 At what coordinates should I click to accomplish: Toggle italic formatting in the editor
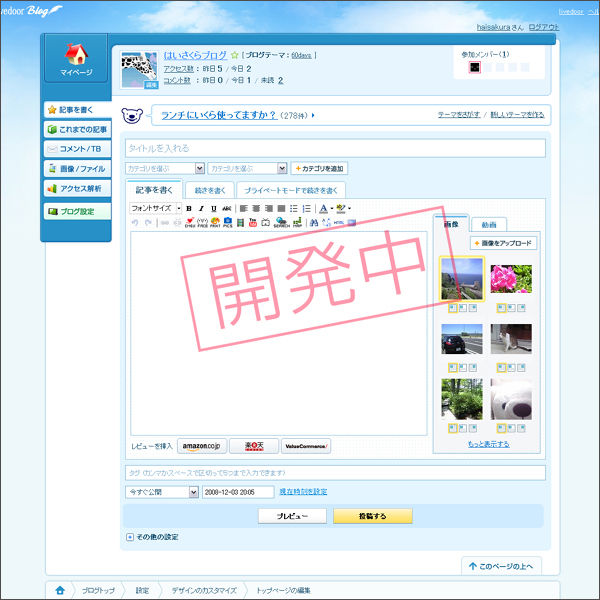click(x=201, y=209)
